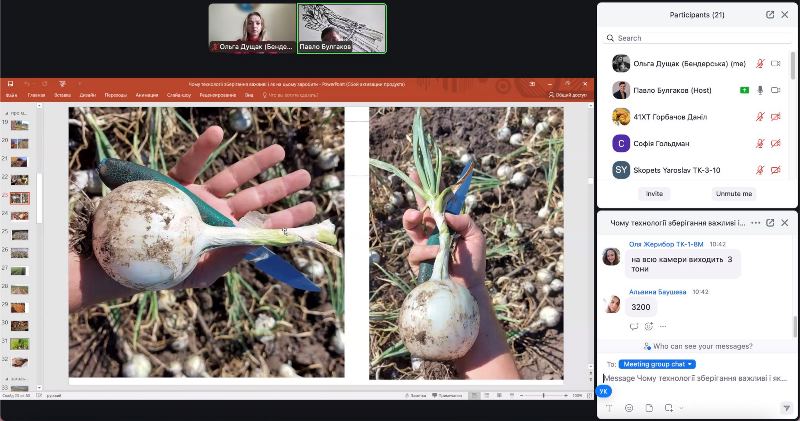The image size is (800, 421).
Task: Select slide 24 thumbnail
Action: (19, 216)
